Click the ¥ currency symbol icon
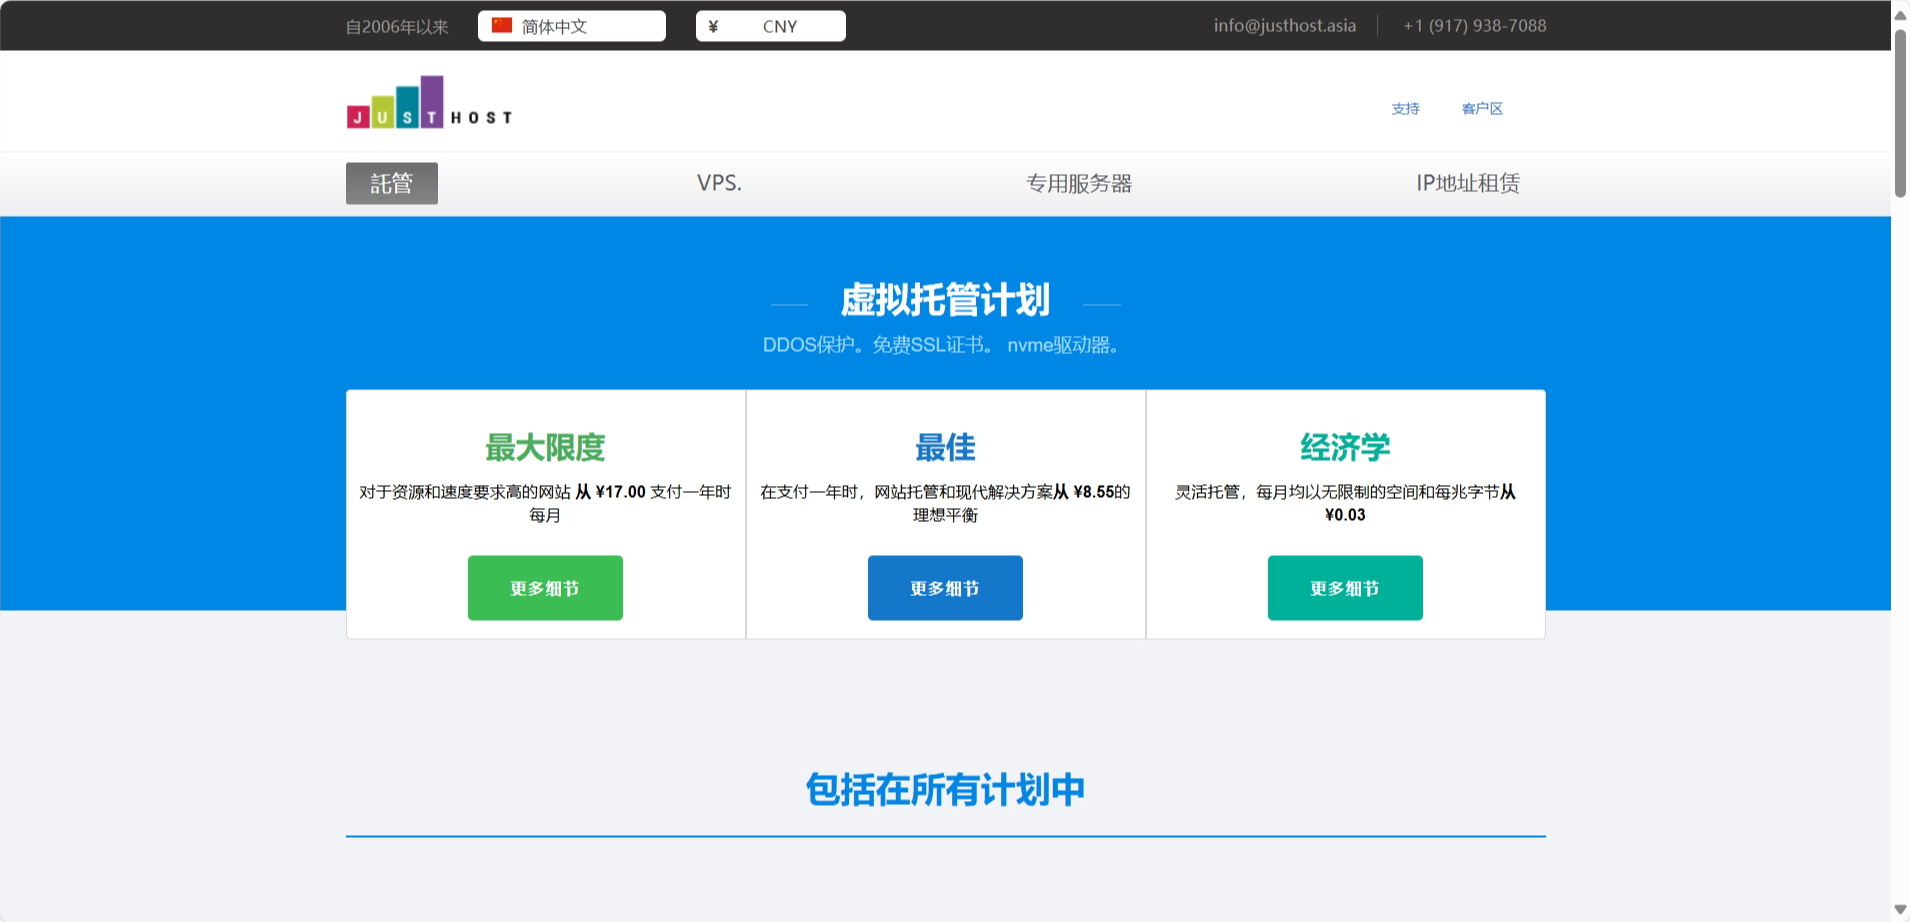Viewport: 1910px width, 922px height. tap(714, 25)
